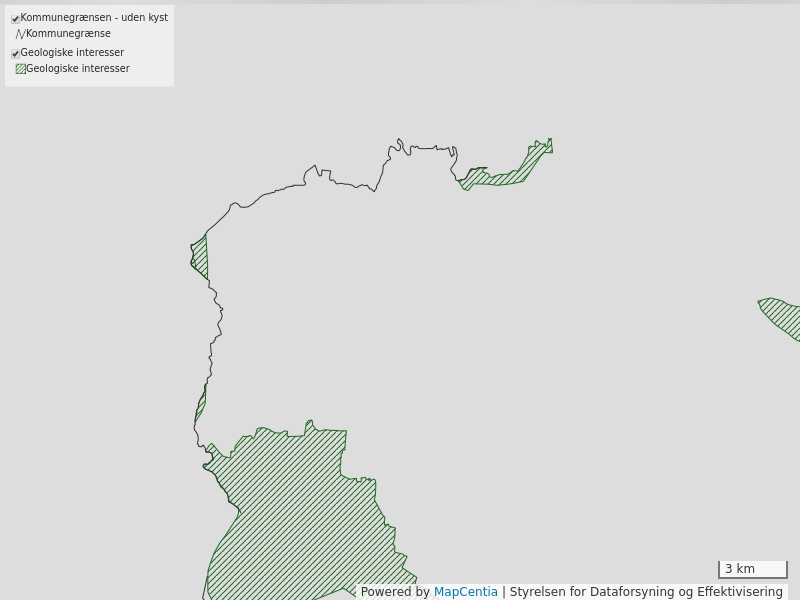Disable the Geologiske interesser layer checkbox
The image size is (800, 600).
pyautogui.click(x=13, y=51)
